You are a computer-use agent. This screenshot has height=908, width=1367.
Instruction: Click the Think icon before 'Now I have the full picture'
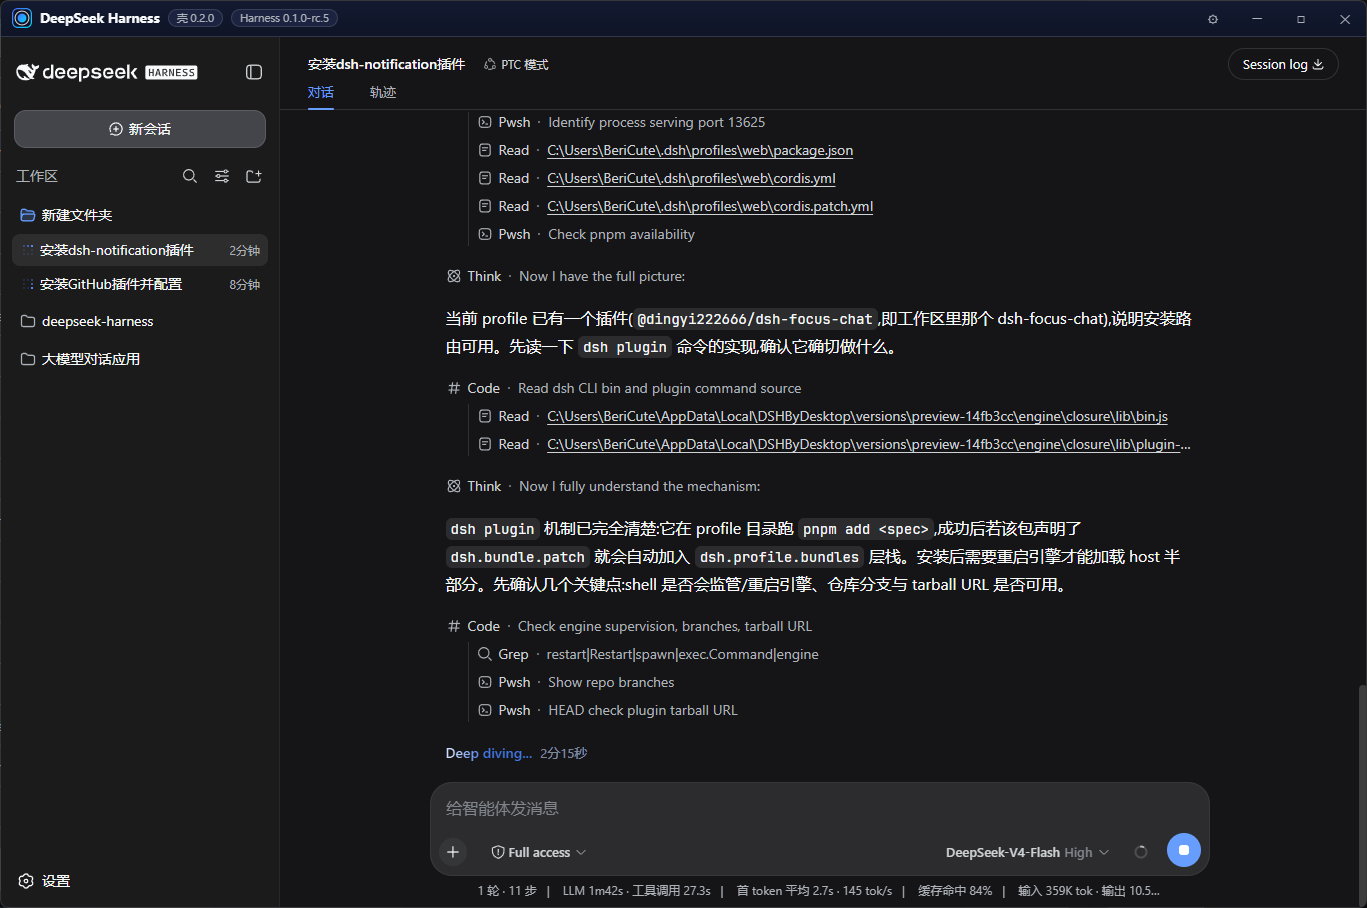454,276
